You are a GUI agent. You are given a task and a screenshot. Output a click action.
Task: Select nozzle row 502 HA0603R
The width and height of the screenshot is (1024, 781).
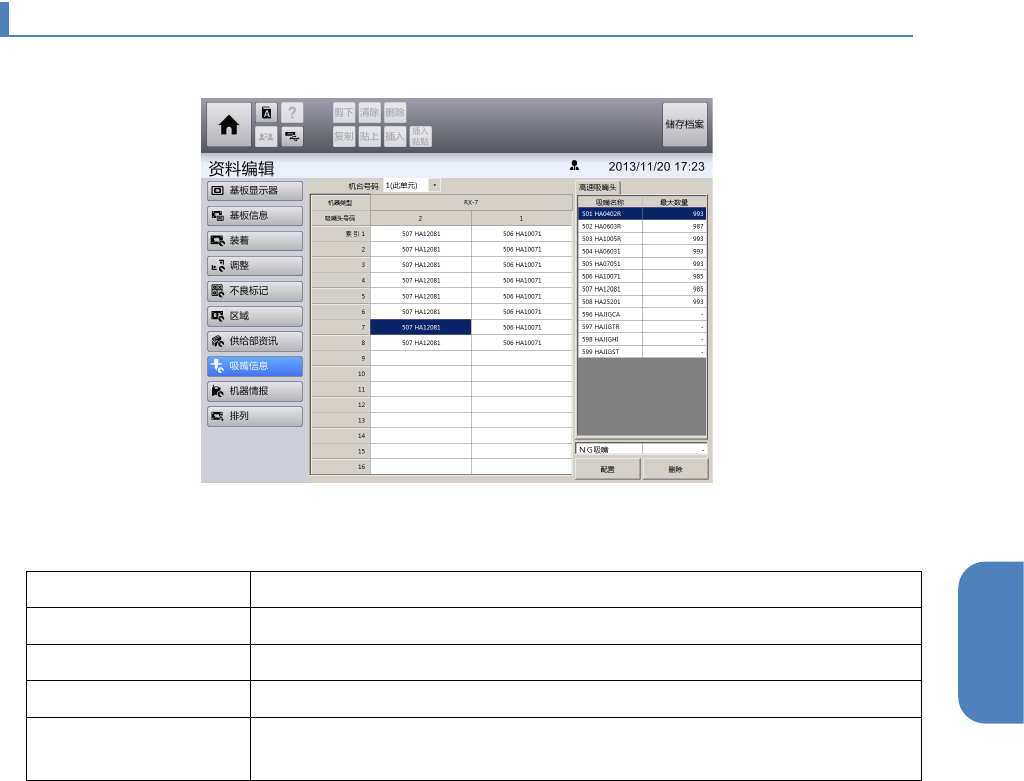641,227
